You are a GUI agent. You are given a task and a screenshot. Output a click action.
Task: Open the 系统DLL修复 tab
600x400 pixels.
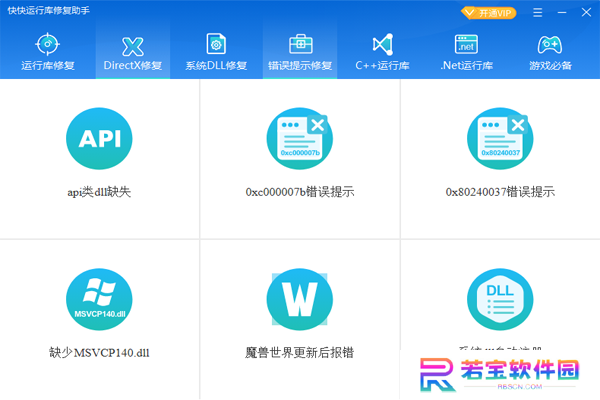(216, 52)
